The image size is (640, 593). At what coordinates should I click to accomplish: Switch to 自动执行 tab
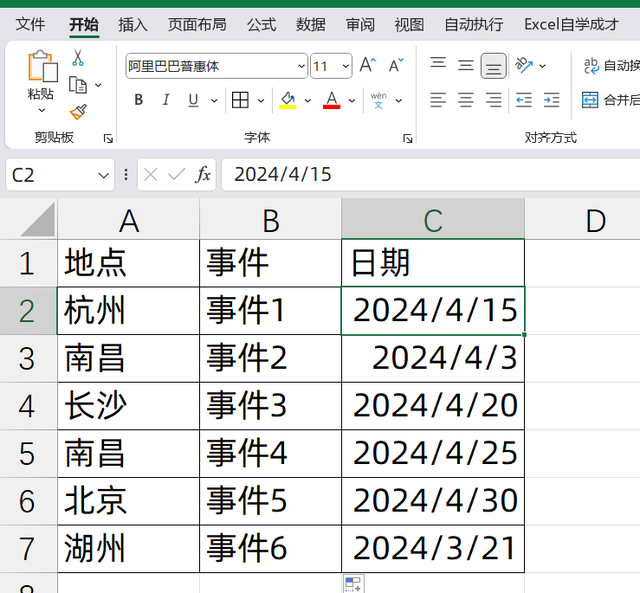(474, 24)
